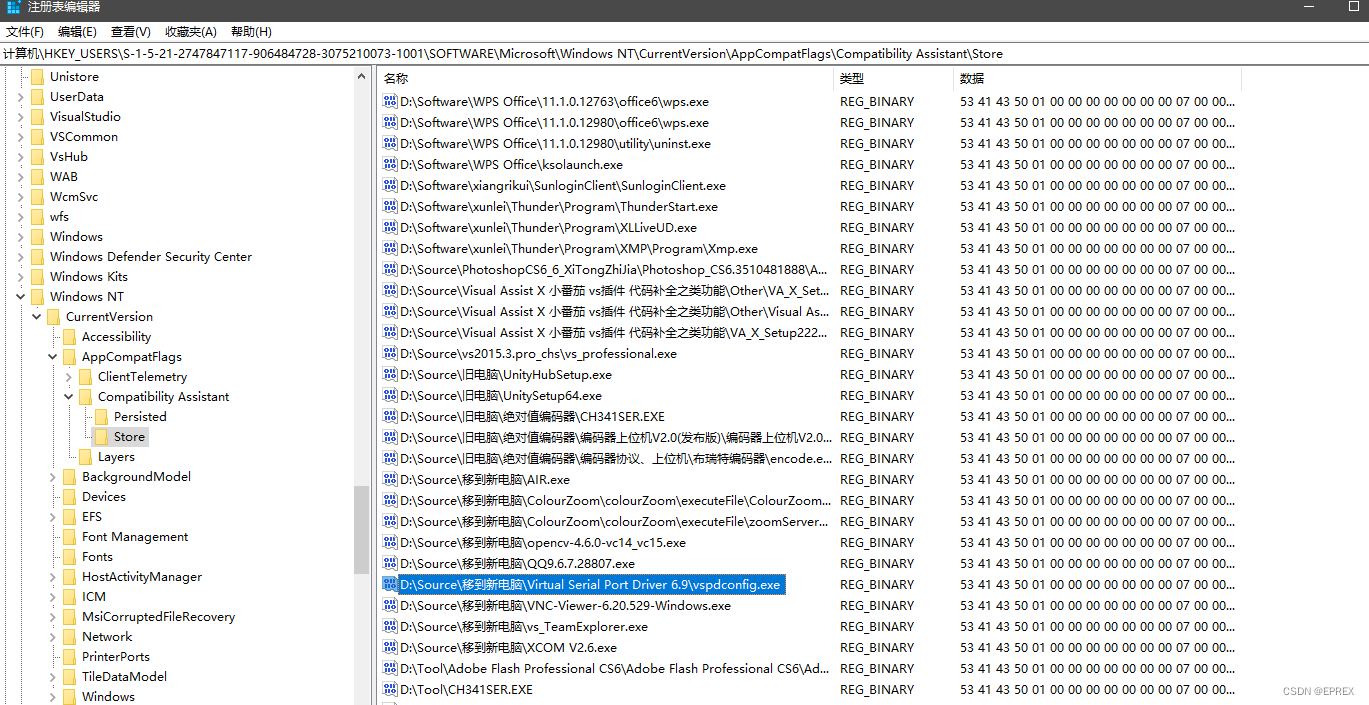Image resolution: width=1369 pixels, height=705 pixels.
Task: Select the opencv-4.6.0-vc14_vc15.exe entry
Action: coord(543,543)
